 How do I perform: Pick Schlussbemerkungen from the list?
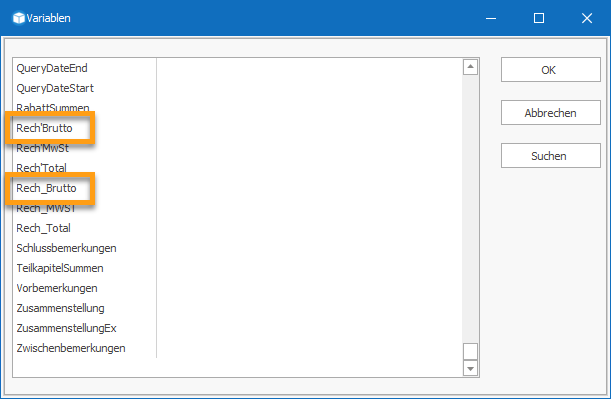point(66,248)
